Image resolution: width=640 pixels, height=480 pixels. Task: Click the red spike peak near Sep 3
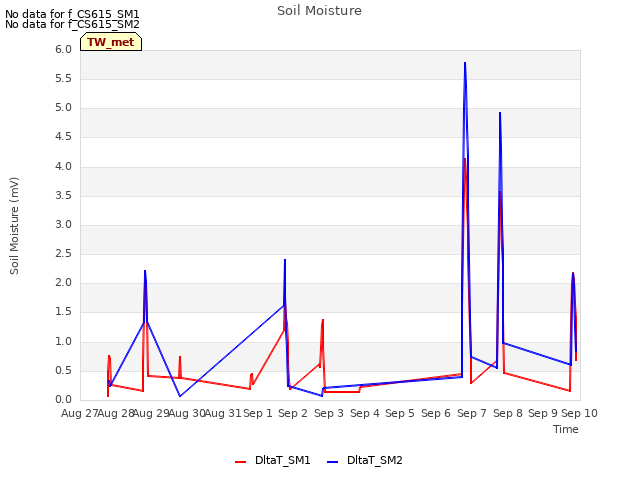[323, 320]
